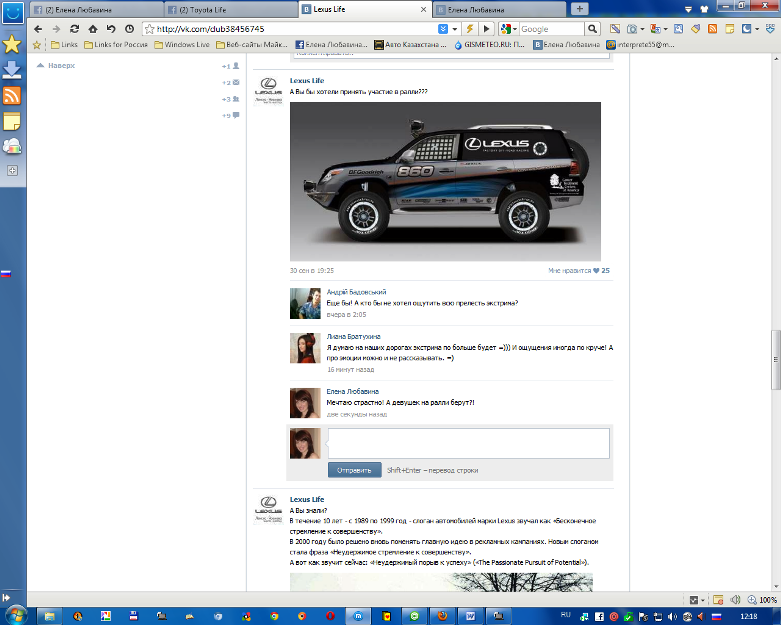Click the address bar URL field
Image resolution: width=781 pixels, height=625 pixels.
pyautogui.click(x=296, y=29)
